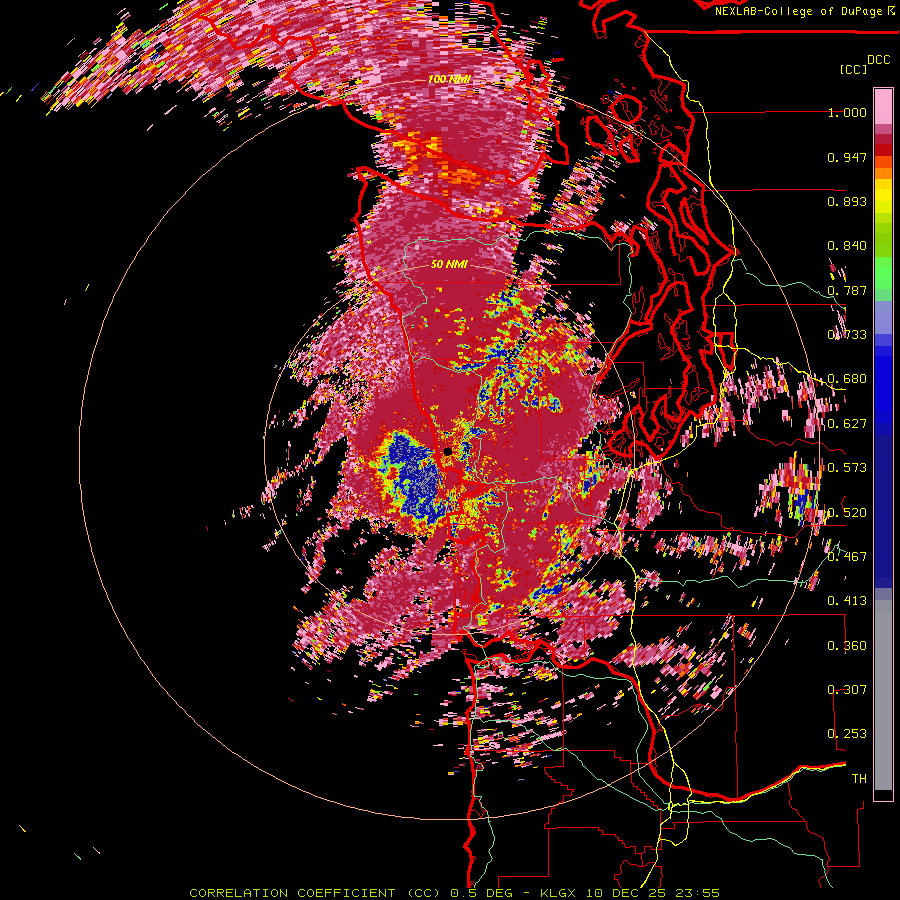
Task: Select the 0.360 legend value
Action: (847, 646)
